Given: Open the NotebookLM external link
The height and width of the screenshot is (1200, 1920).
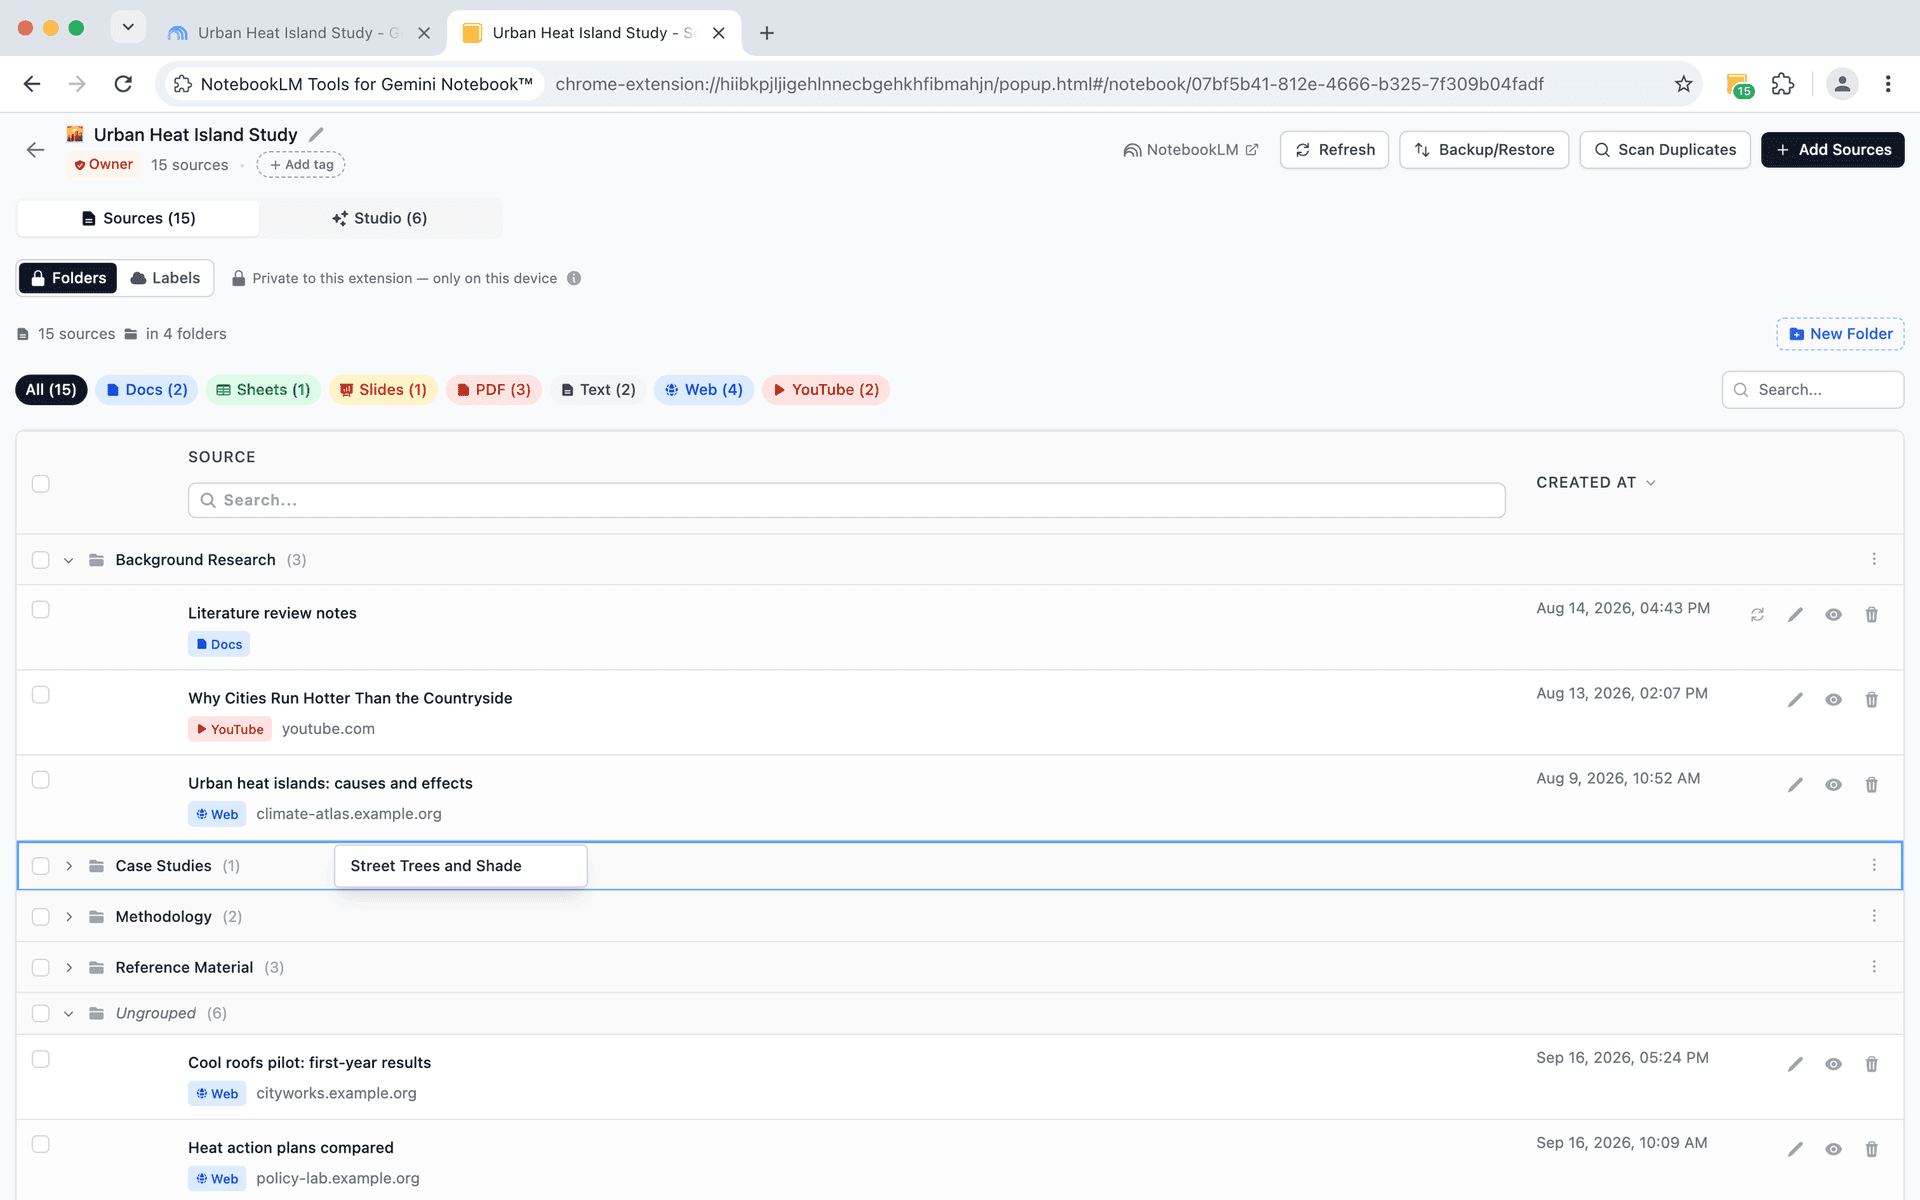Looking at the screenshot, I should tap(1190, 150).
